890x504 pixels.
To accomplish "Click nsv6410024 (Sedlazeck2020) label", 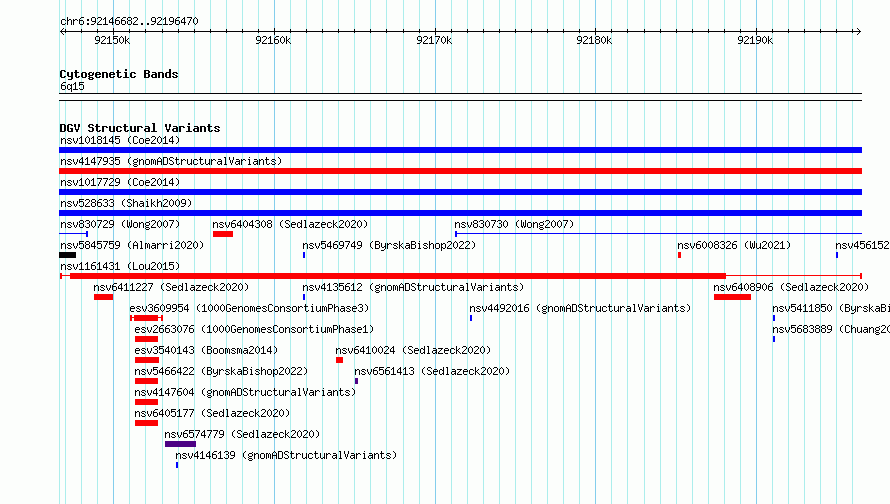I will point(413,350).
